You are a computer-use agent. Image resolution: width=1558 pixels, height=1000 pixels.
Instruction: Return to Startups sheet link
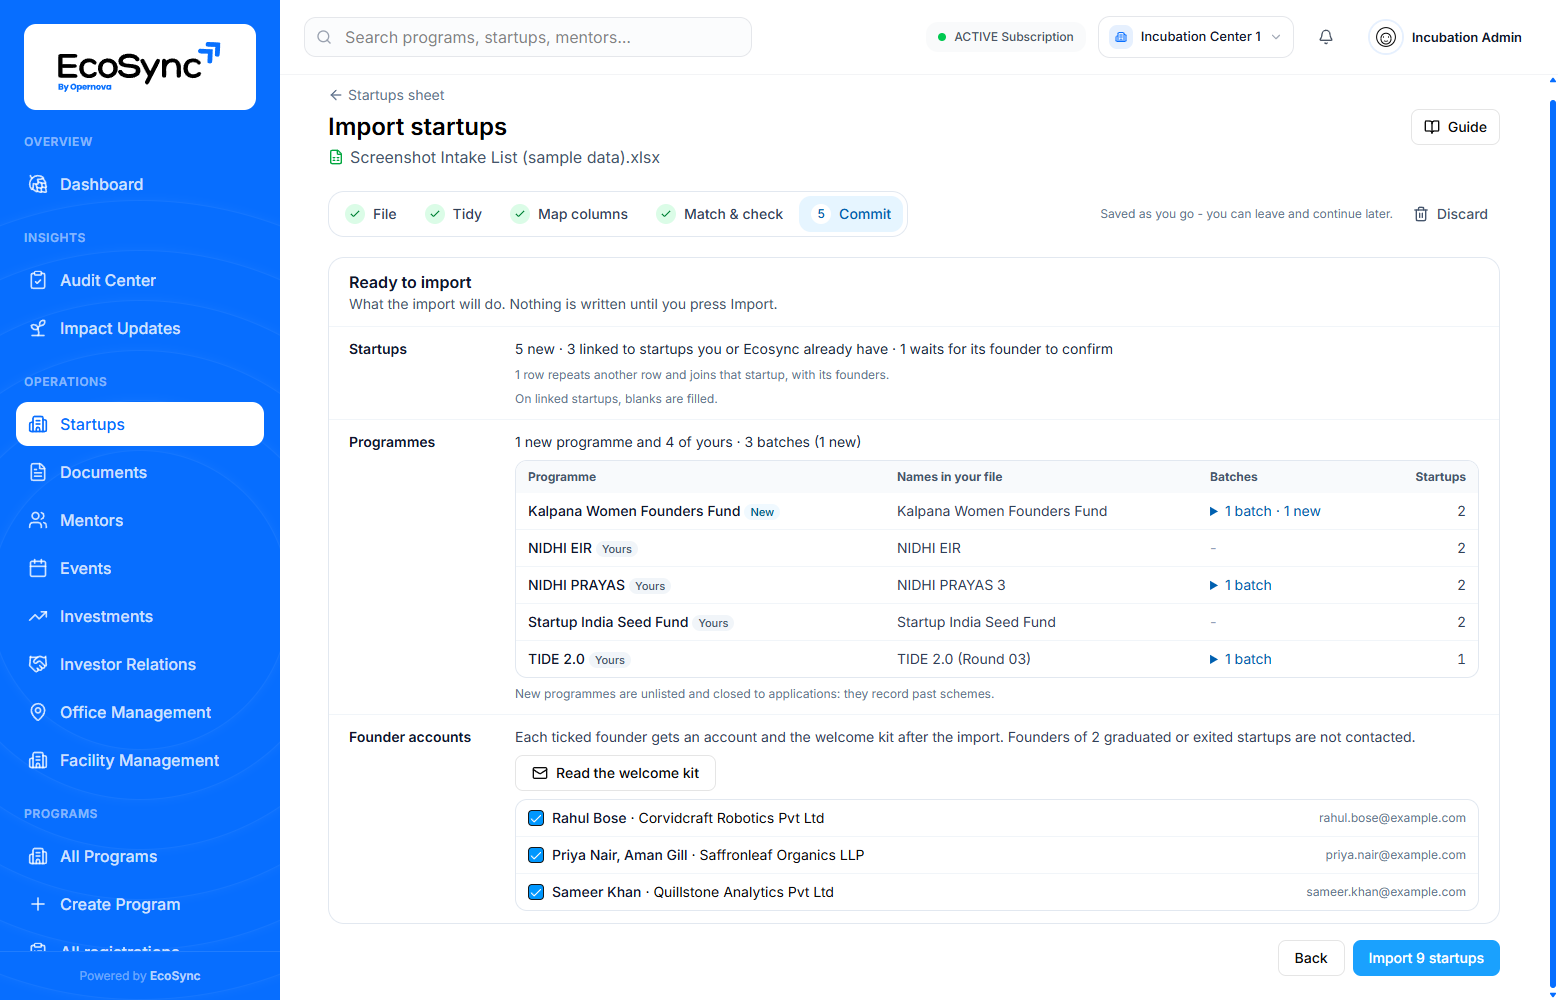pos(386,95)
